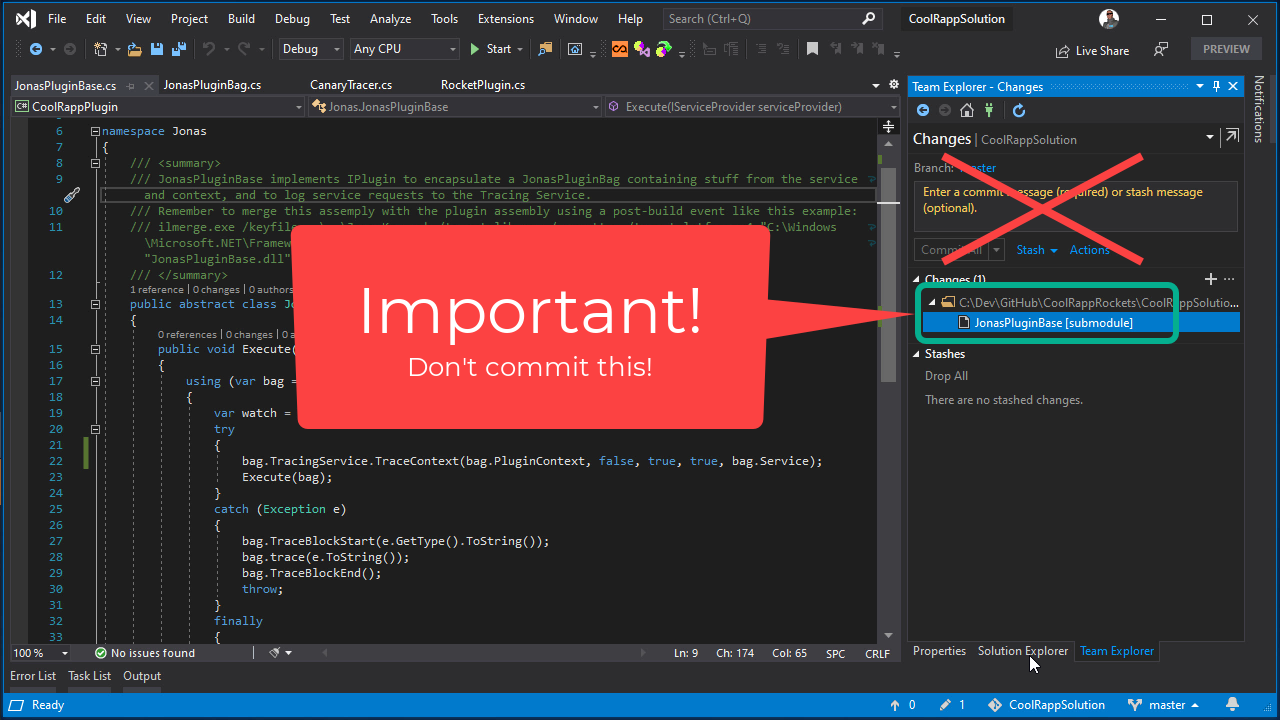Viewport: 1280px width, 720px height.
Task: Open the Debug configuration dropdown
Action: point(310,48)
